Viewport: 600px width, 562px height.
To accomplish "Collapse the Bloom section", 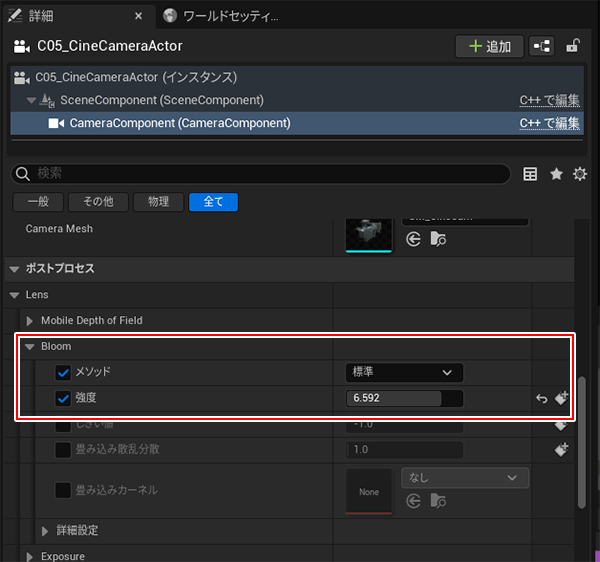I will [x=30, y=346].
